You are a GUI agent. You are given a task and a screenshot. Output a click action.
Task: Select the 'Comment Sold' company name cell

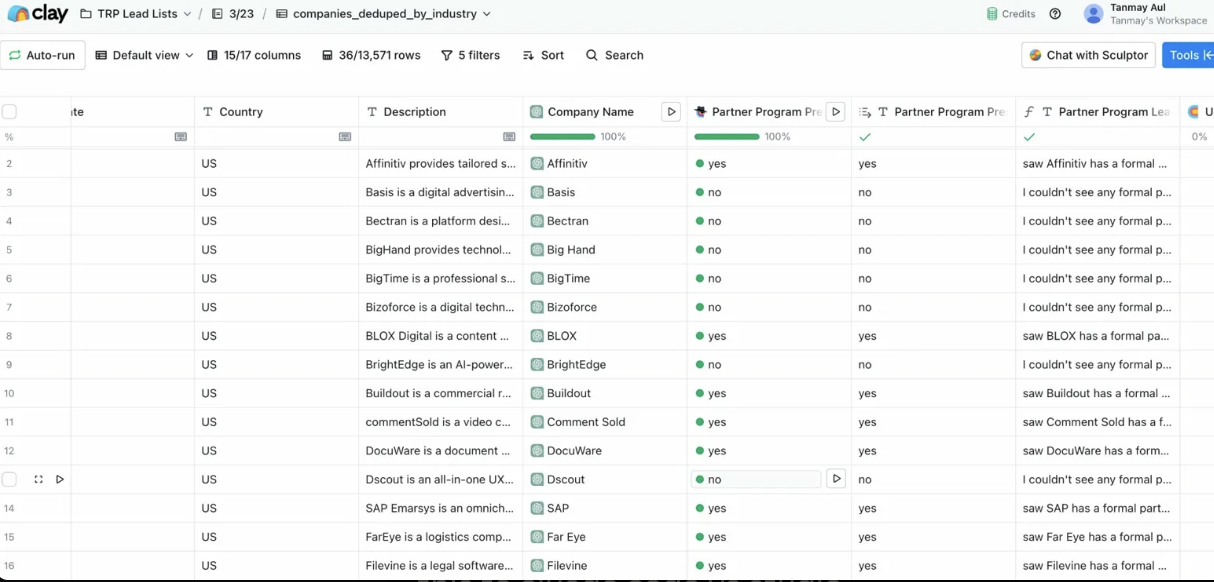pyautogui.click(x=604, y=422)
